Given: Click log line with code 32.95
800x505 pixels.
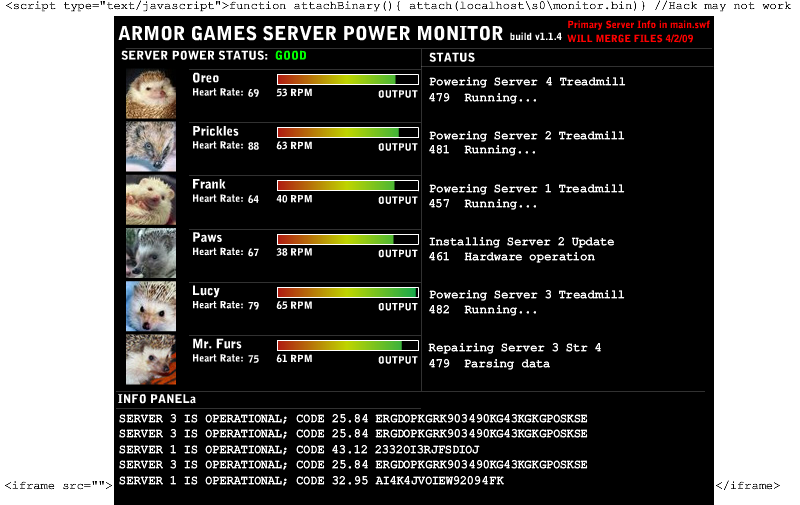Looking at the screenshot, I should coord(311,481).
